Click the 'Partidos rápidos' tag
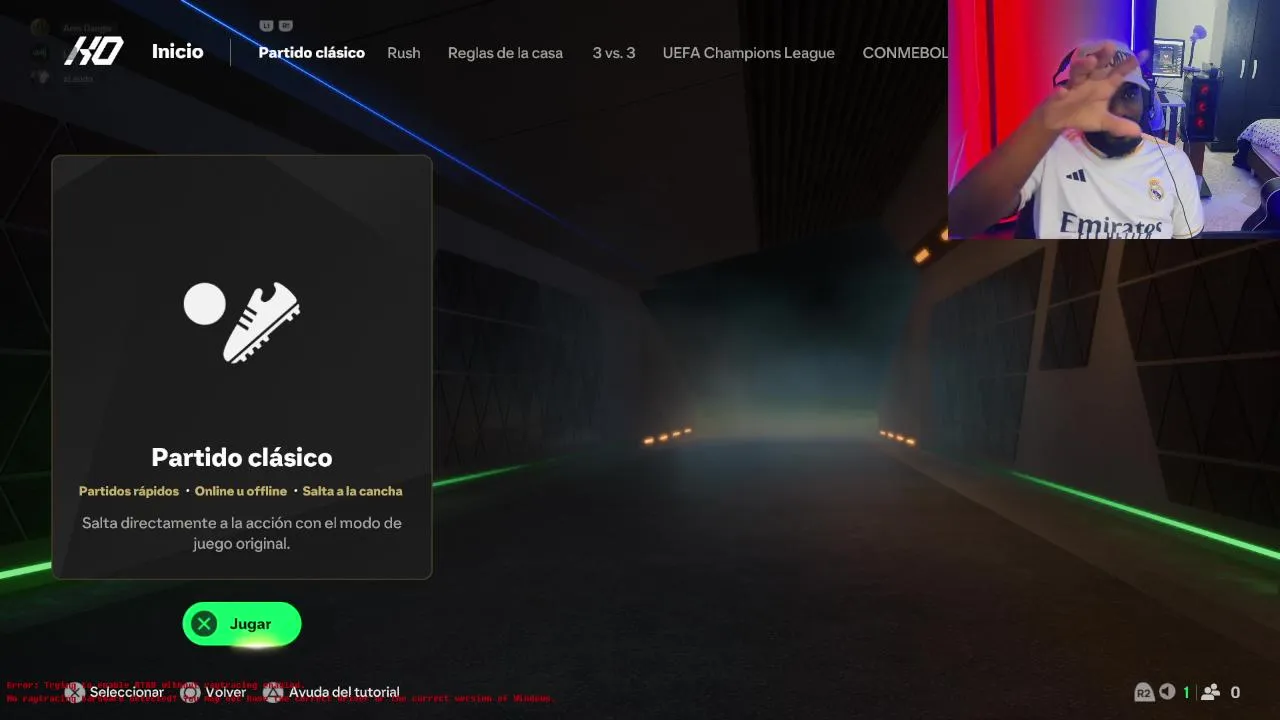This screenshot has height=720, width=1280. 129,491
